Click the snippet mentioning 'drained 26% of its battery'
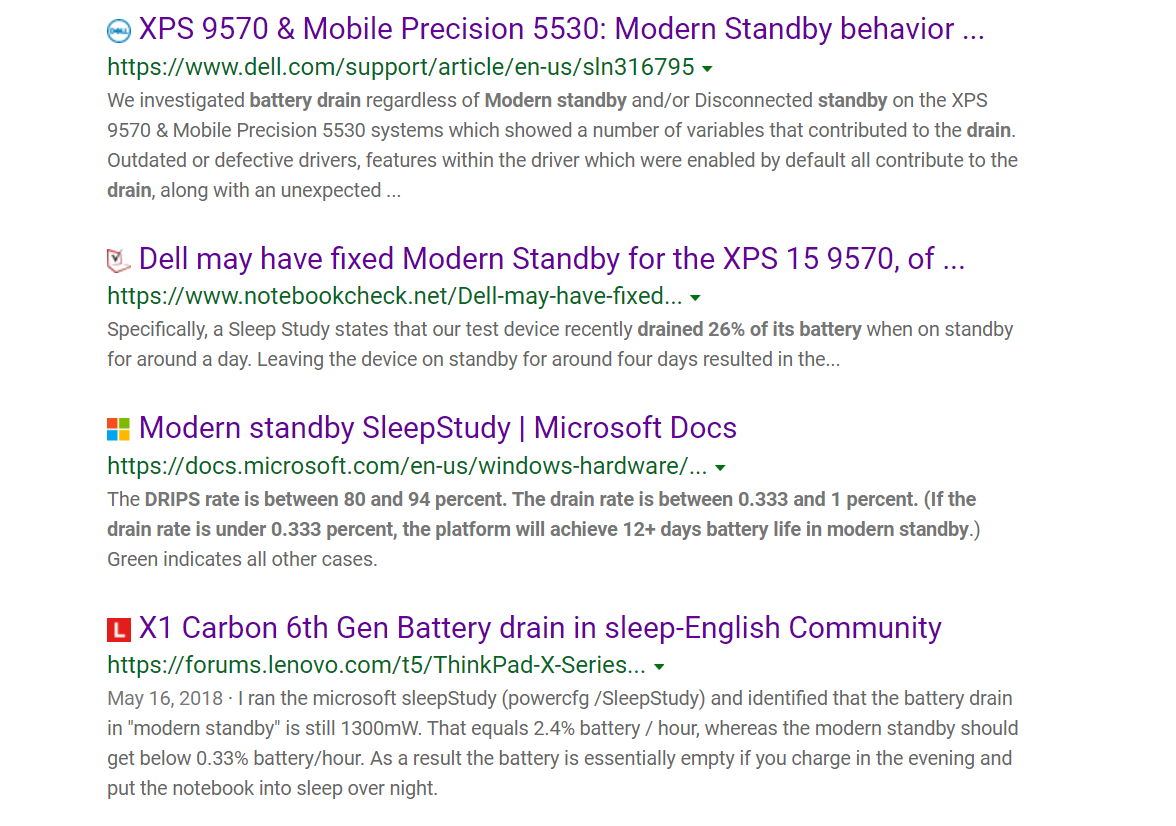This screenshot has height=826, width=1176. tap(560, 344)
